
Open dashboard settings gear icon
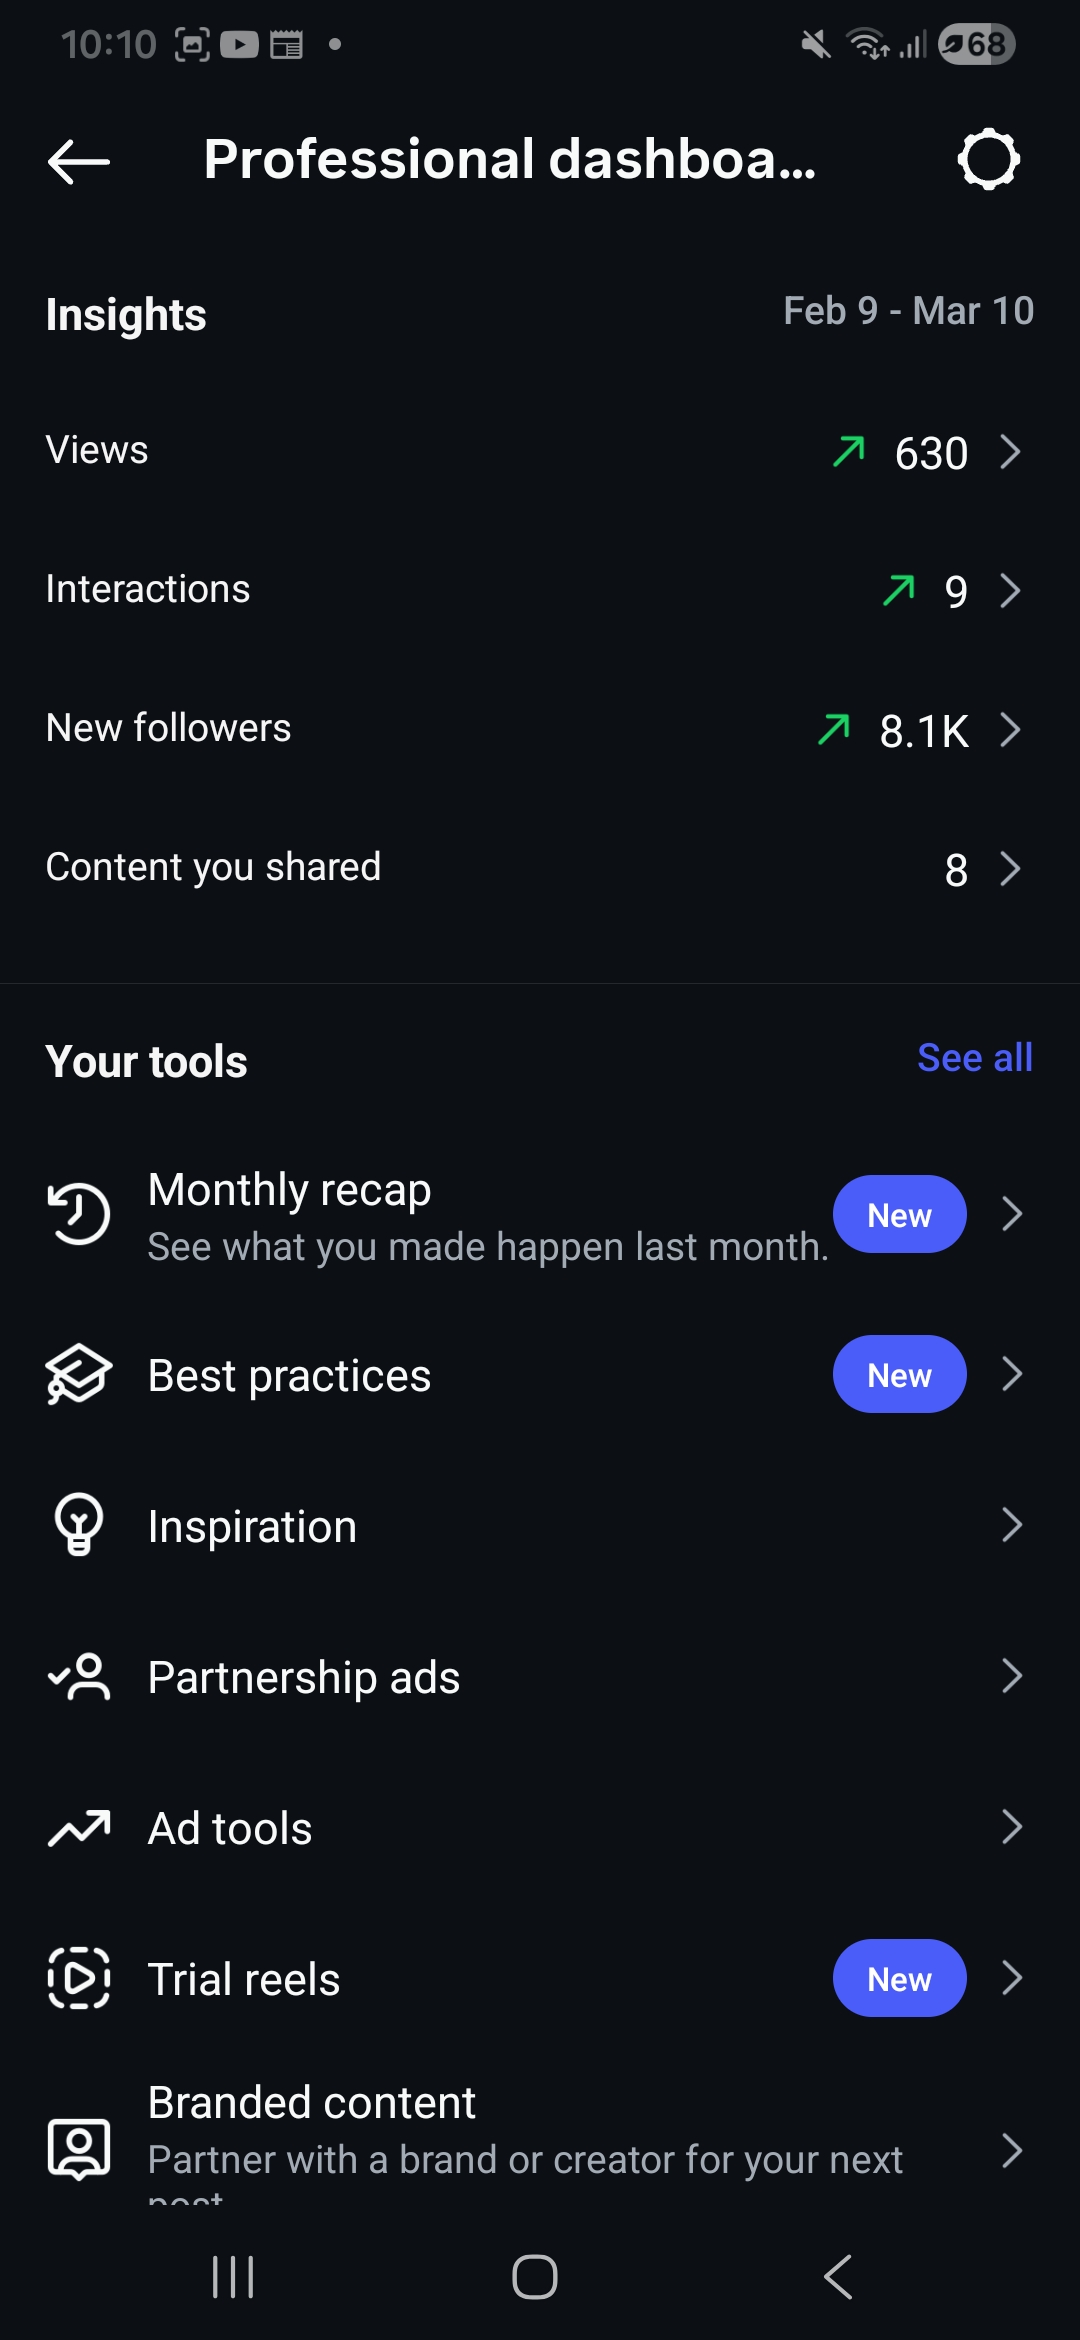point(988,159)
